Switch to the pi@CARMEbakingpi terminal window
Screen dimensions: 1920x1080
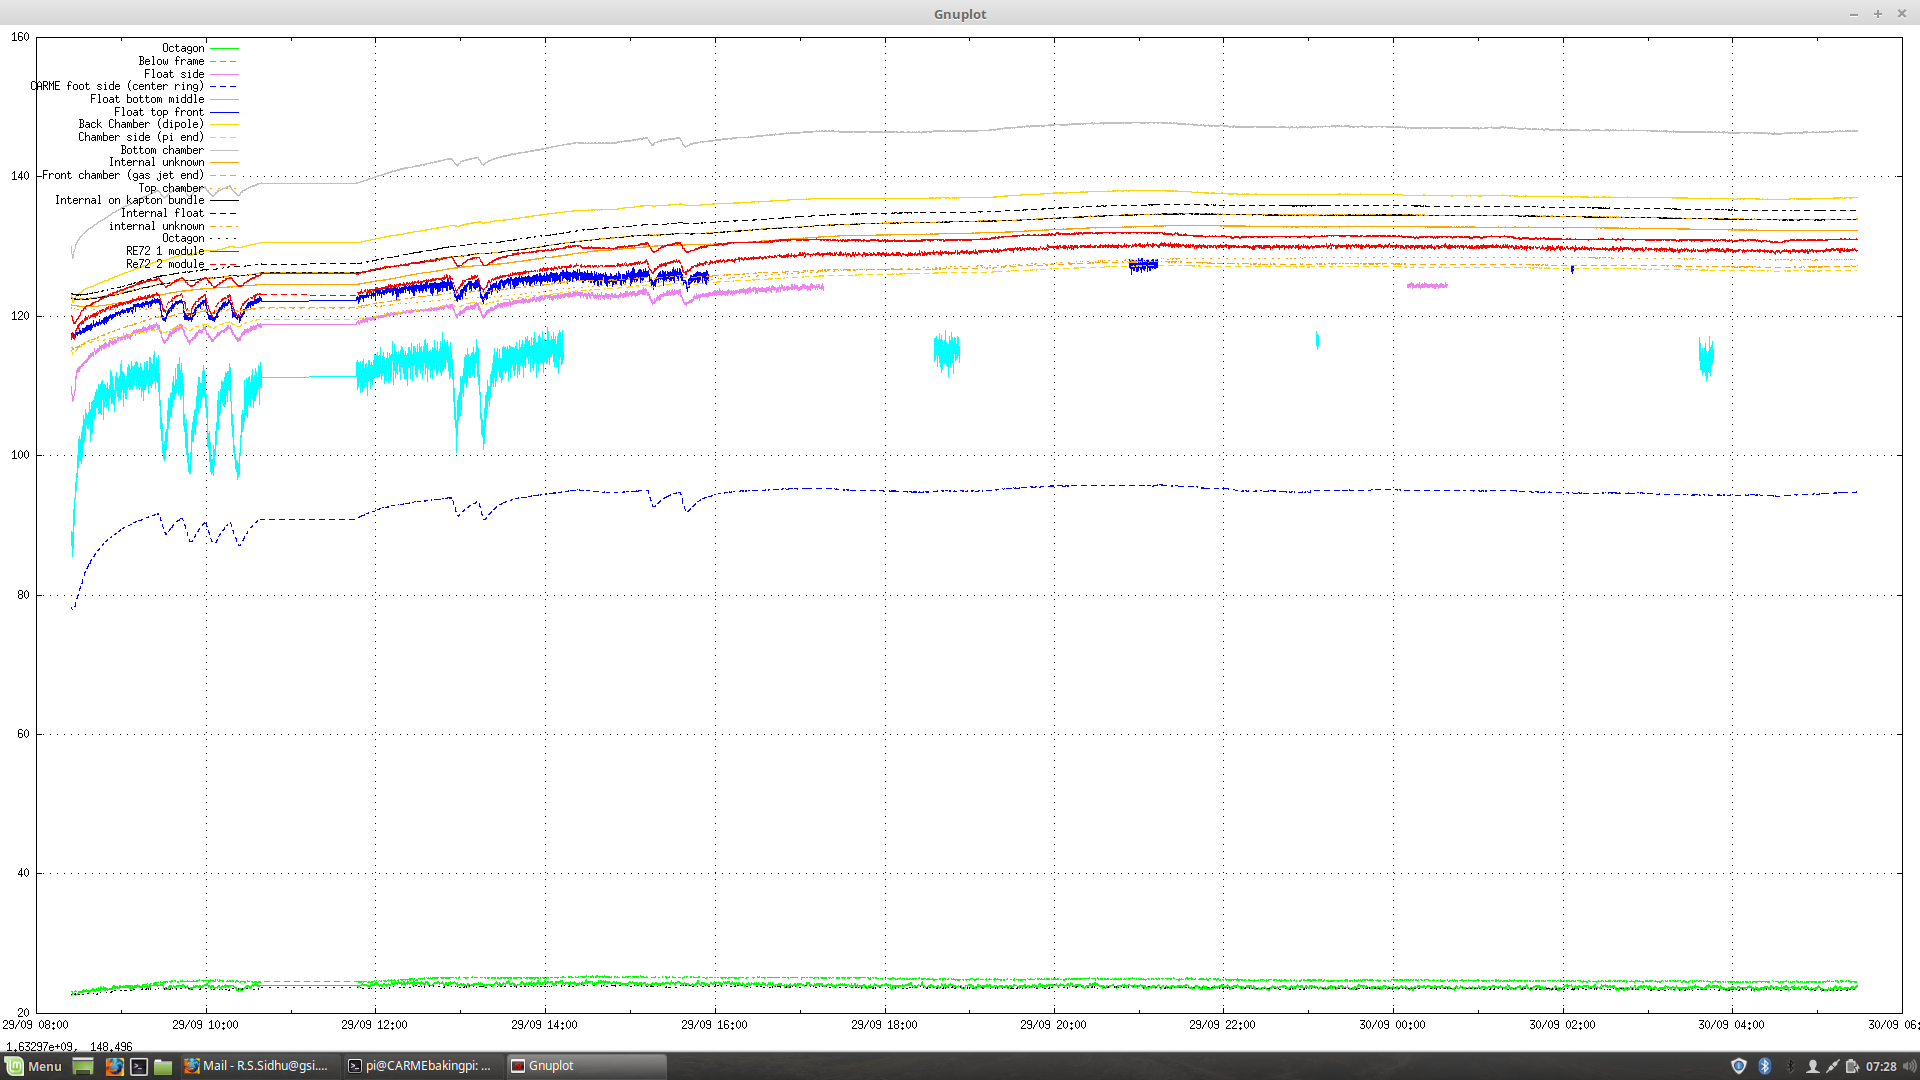(420, 1066)
